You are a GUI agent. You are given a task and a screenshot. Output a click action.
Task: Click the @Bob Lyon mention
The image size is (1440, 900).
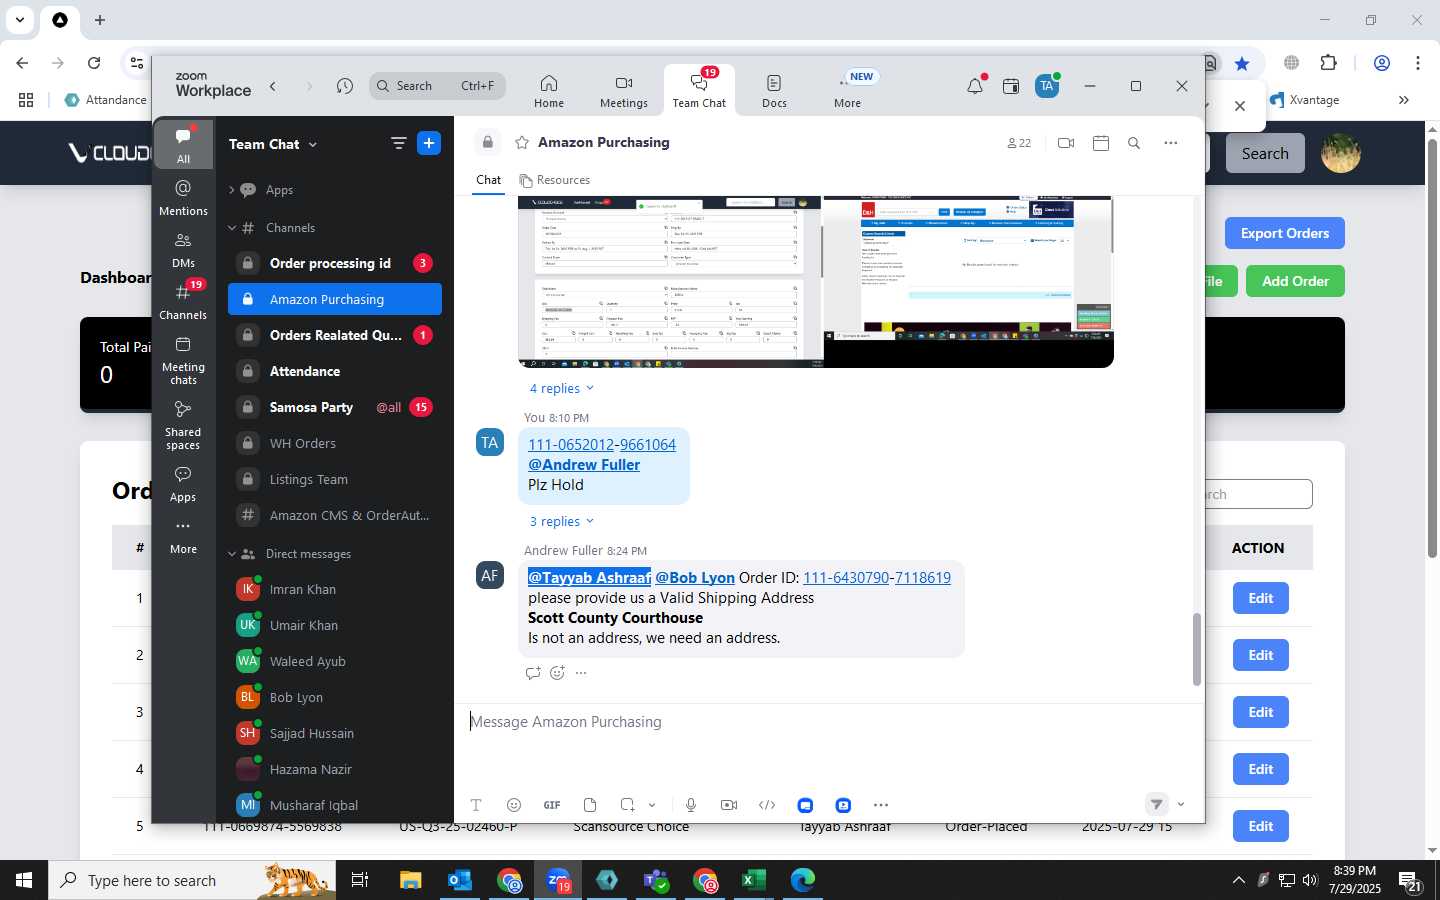(695, 578)
